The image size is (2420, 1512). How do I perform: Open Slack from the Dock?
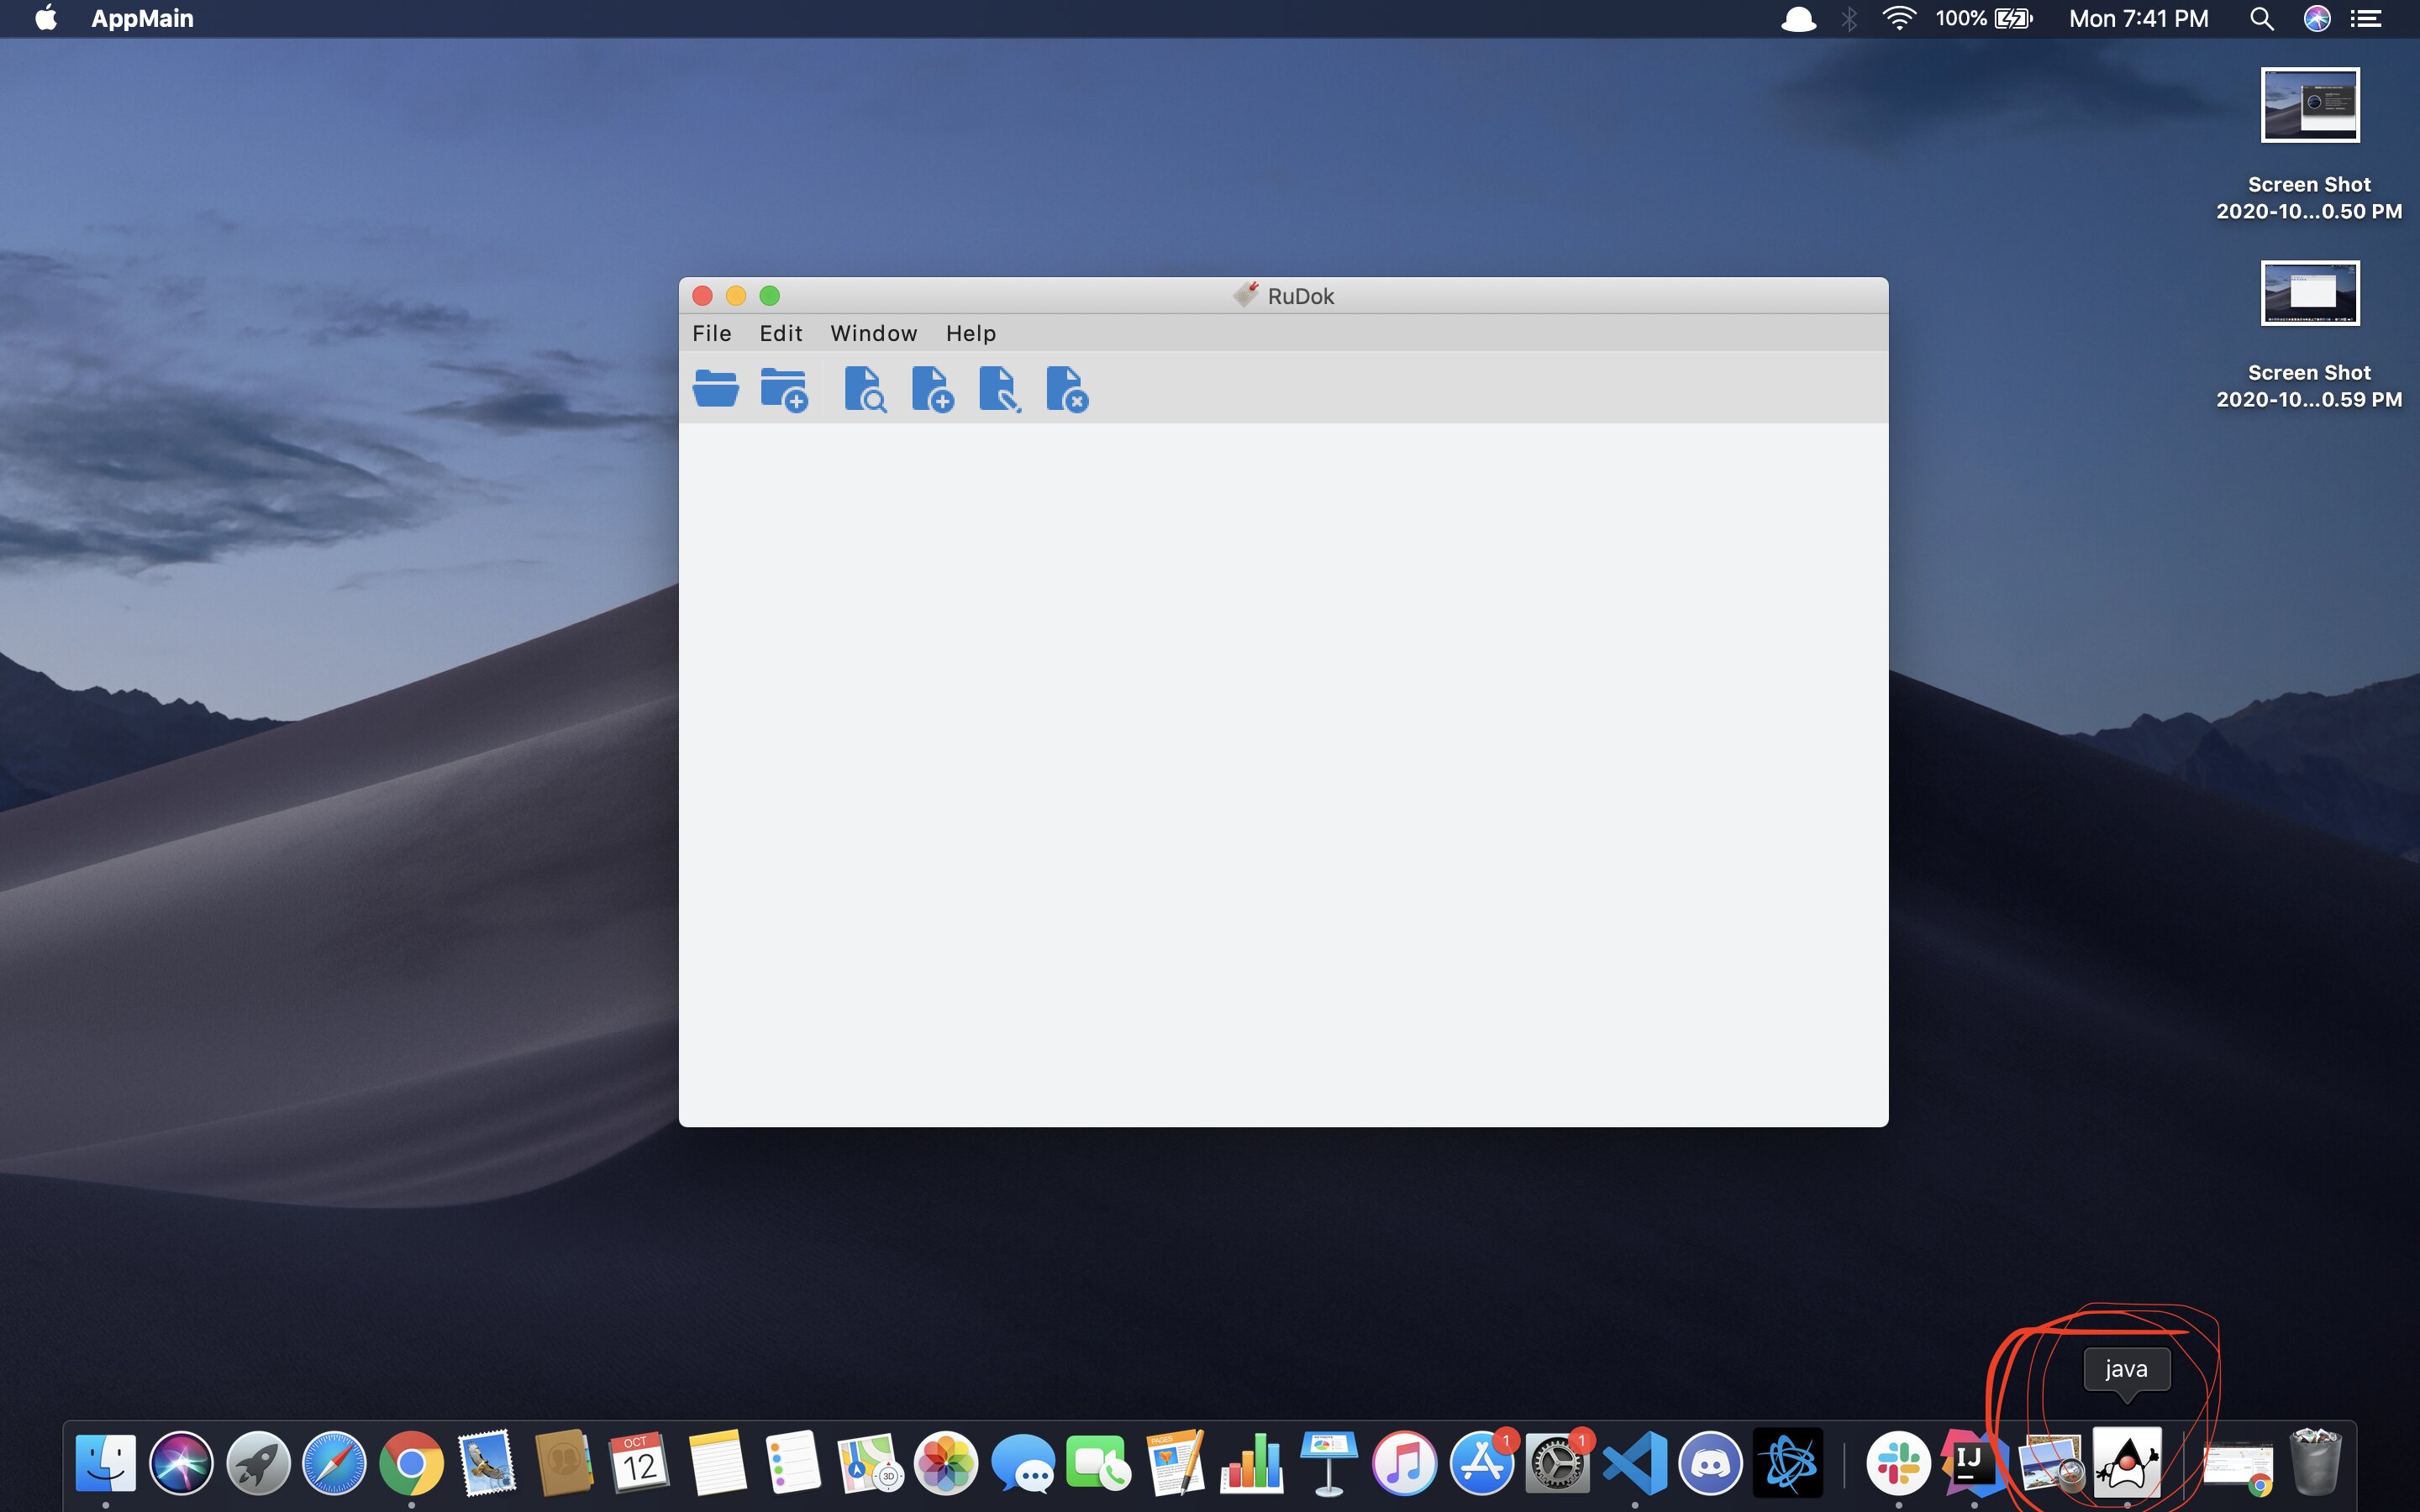[x=1900, y=1461]
